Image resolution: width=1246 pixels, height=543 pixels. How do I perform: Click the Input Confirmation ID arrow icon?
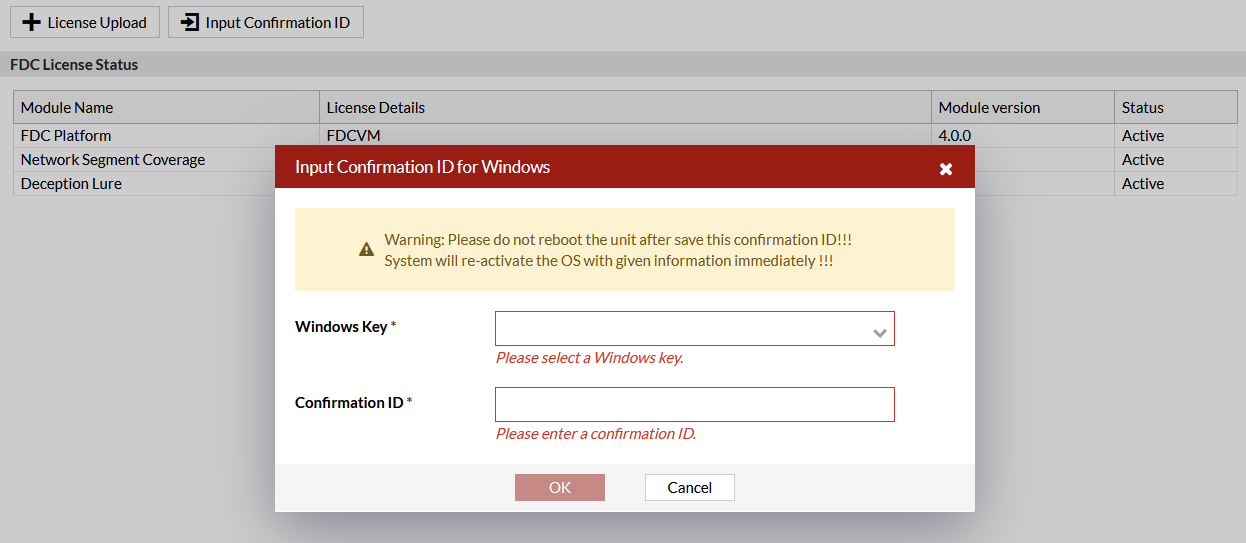click(x=190, y=22)
